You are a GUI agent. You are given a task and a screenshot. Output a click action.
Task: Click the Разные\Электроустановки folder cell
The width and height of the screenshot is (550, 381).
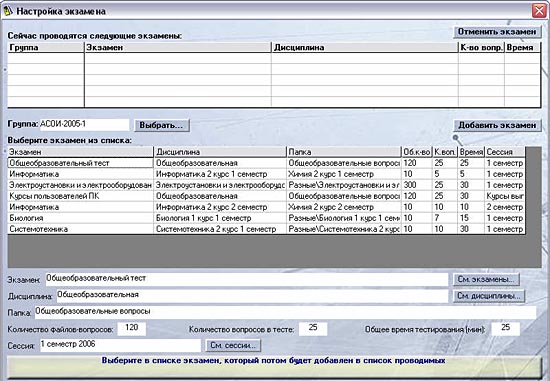(344, 185)
